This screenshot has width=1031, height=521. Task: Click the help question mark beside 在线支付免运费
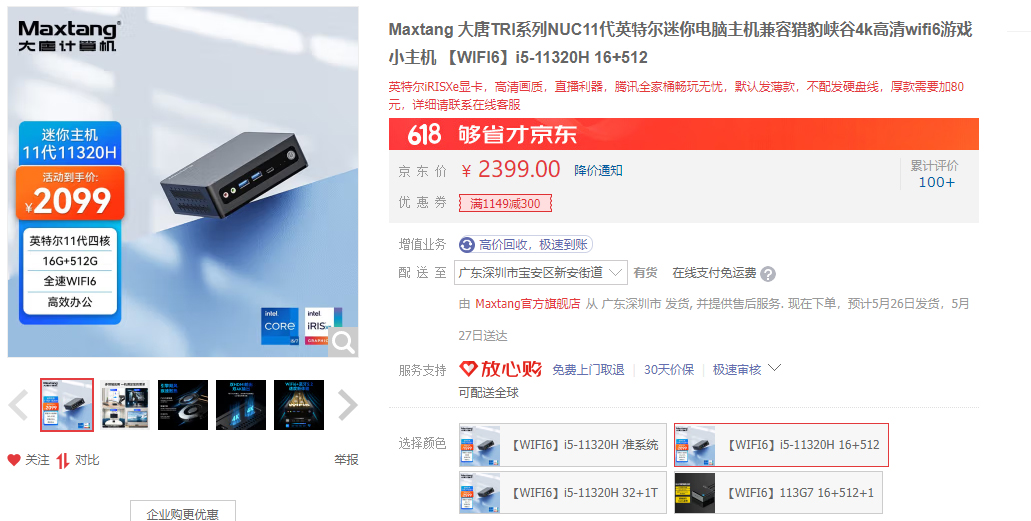point(768,274)
